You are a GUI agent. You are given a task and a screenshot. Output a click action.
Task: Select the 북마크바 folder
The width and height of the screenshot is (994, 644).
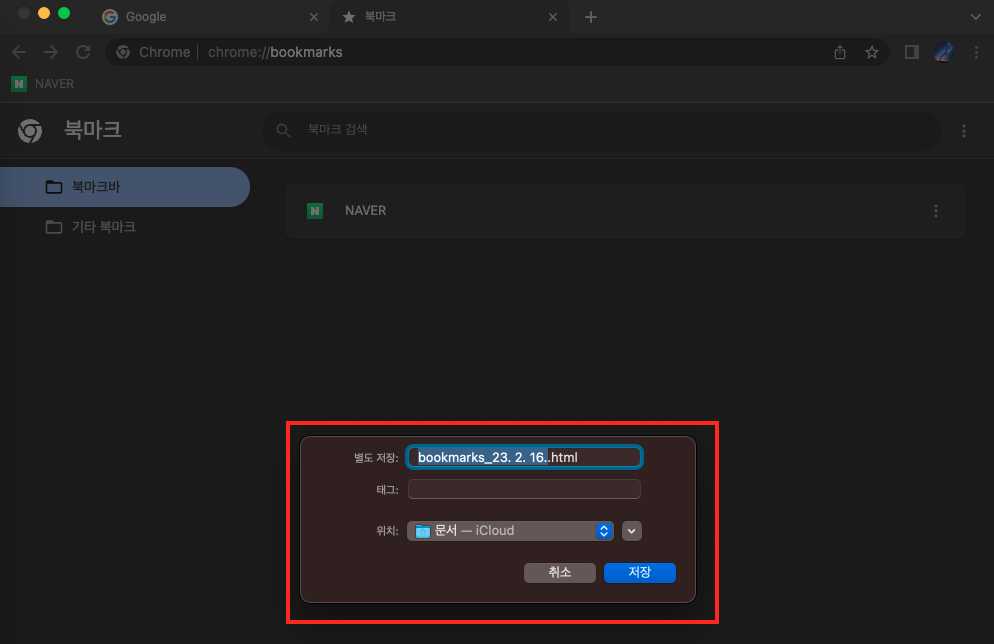click(x=124, y=187)
